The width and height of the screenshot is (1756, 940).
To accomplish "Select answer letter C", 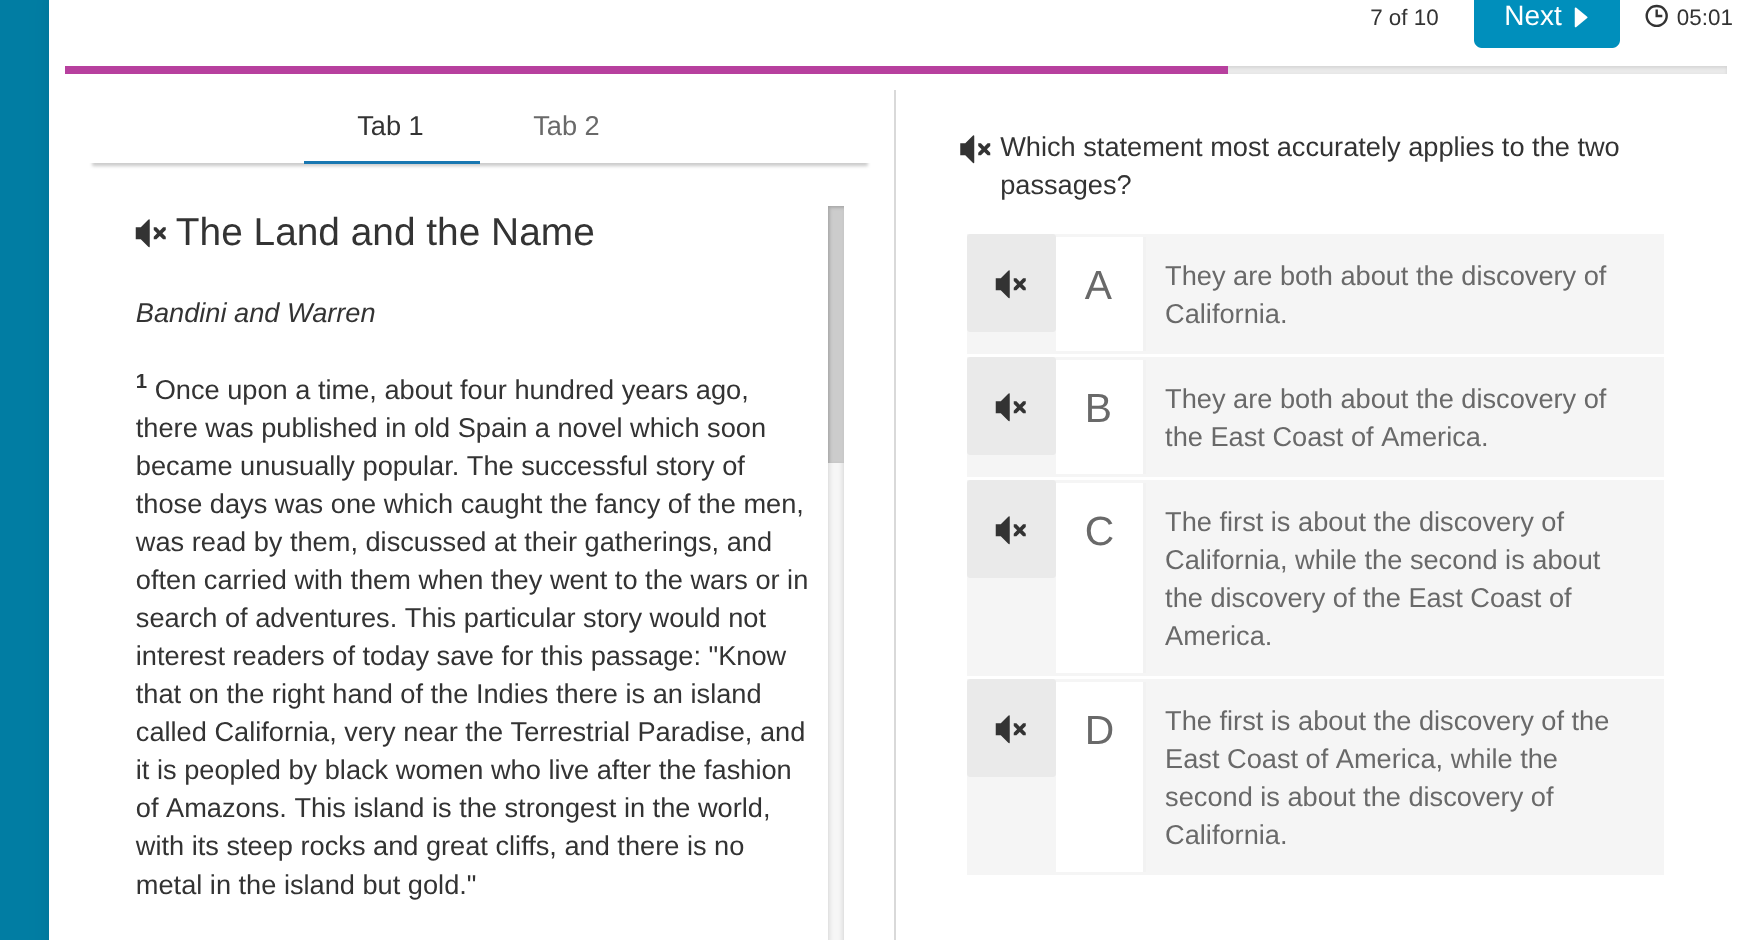I will pos(1098,532).
